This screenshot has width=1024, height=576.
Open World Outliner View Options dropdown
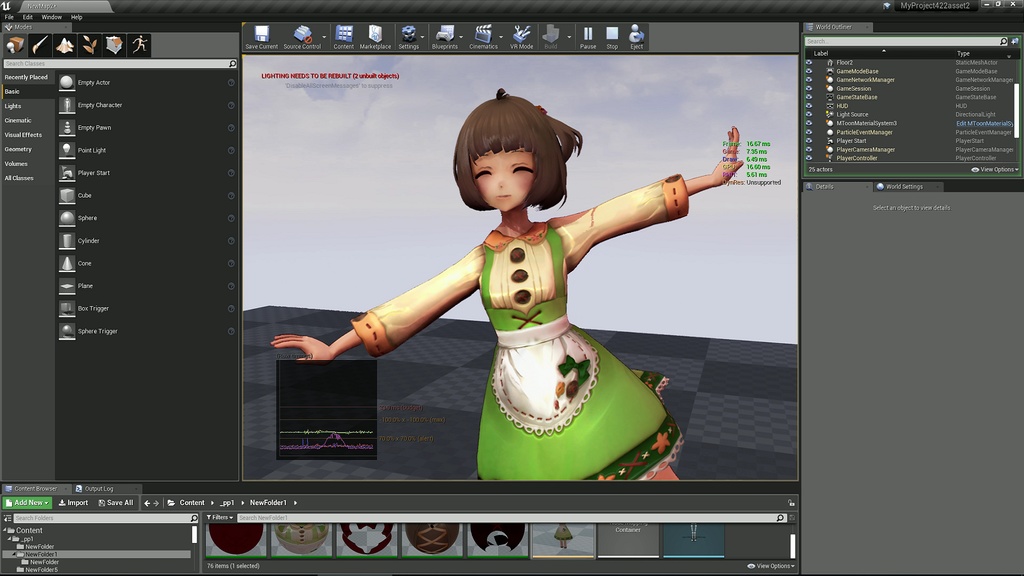[x=995, y=169]
